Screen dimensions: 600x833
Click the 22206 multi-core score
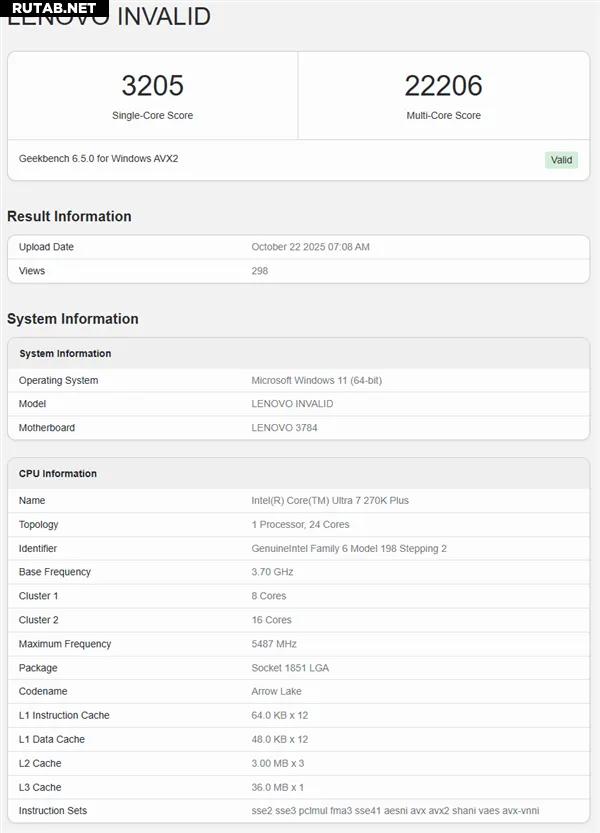pyautogui.click(x=443, y=85)
